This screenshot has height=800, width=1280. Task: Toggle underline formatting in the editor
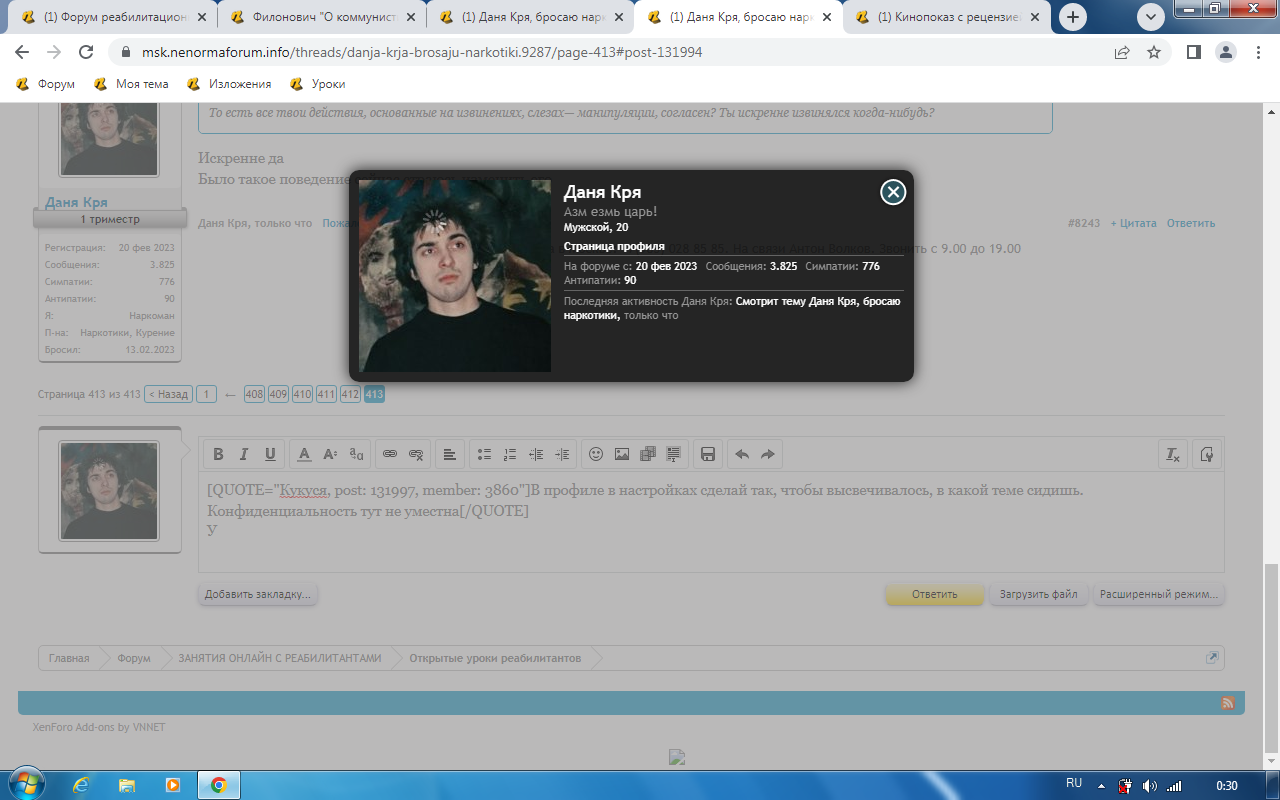[270, 454]
